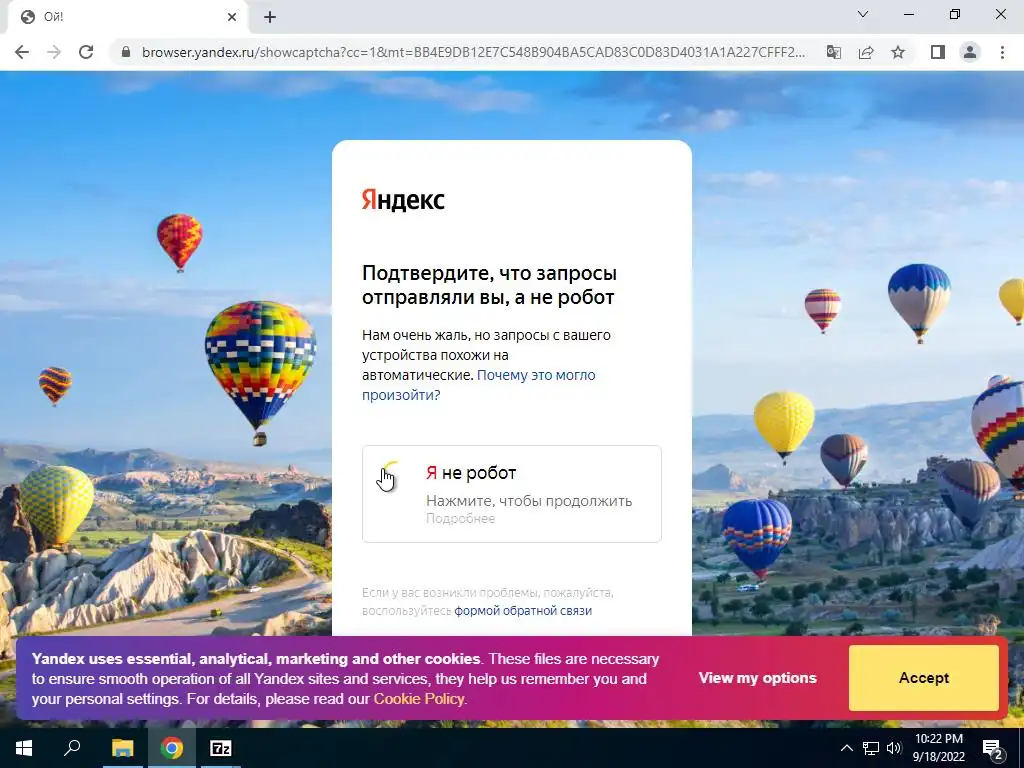The width and height of the screenshot is (1024, 768).
Task: Click View my options for cookies
Action: (758, 678)
